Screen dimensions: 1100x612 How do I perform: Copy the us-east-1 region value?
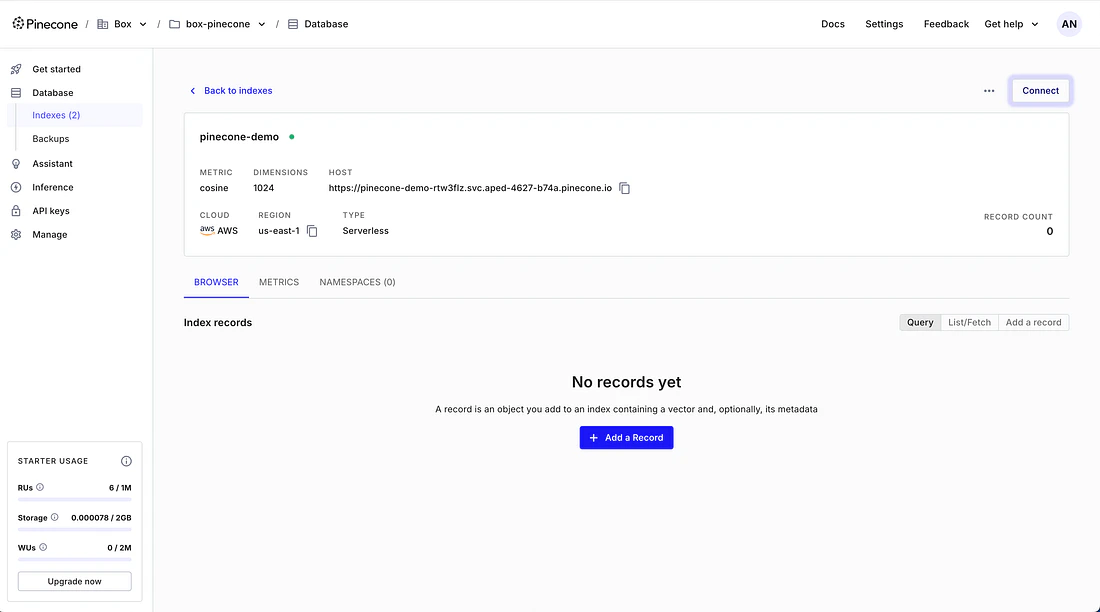click(312, 231)
